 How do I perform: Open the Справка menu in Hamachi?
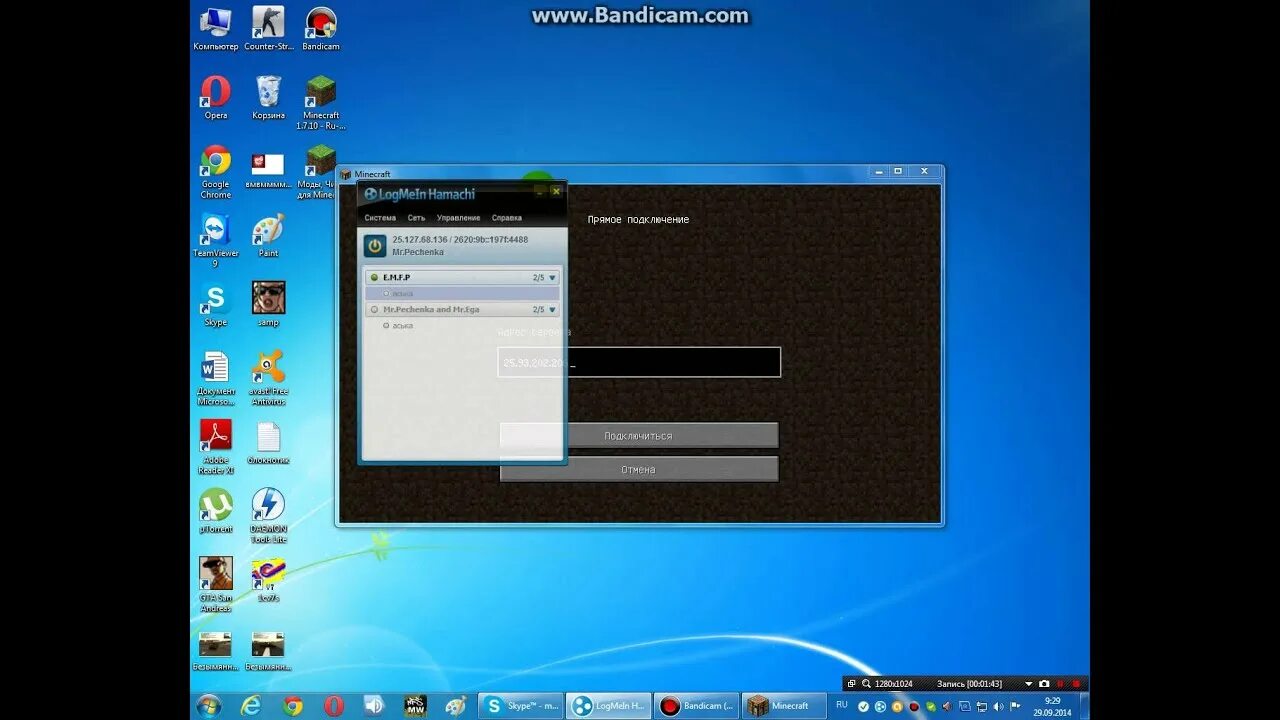click(507, 218)
